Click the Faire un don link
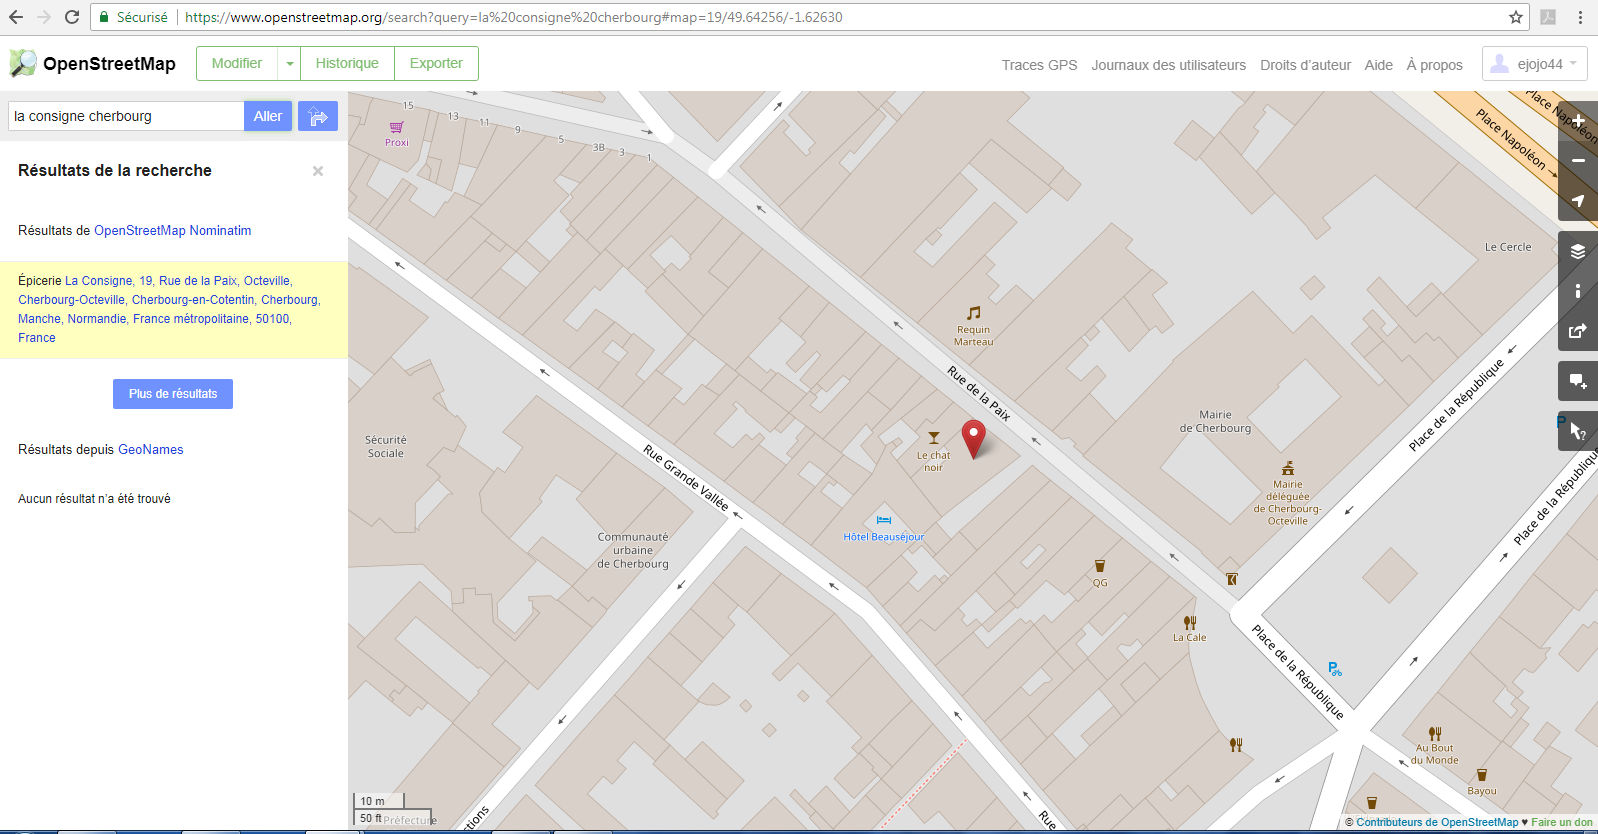 coord(1562,822)
